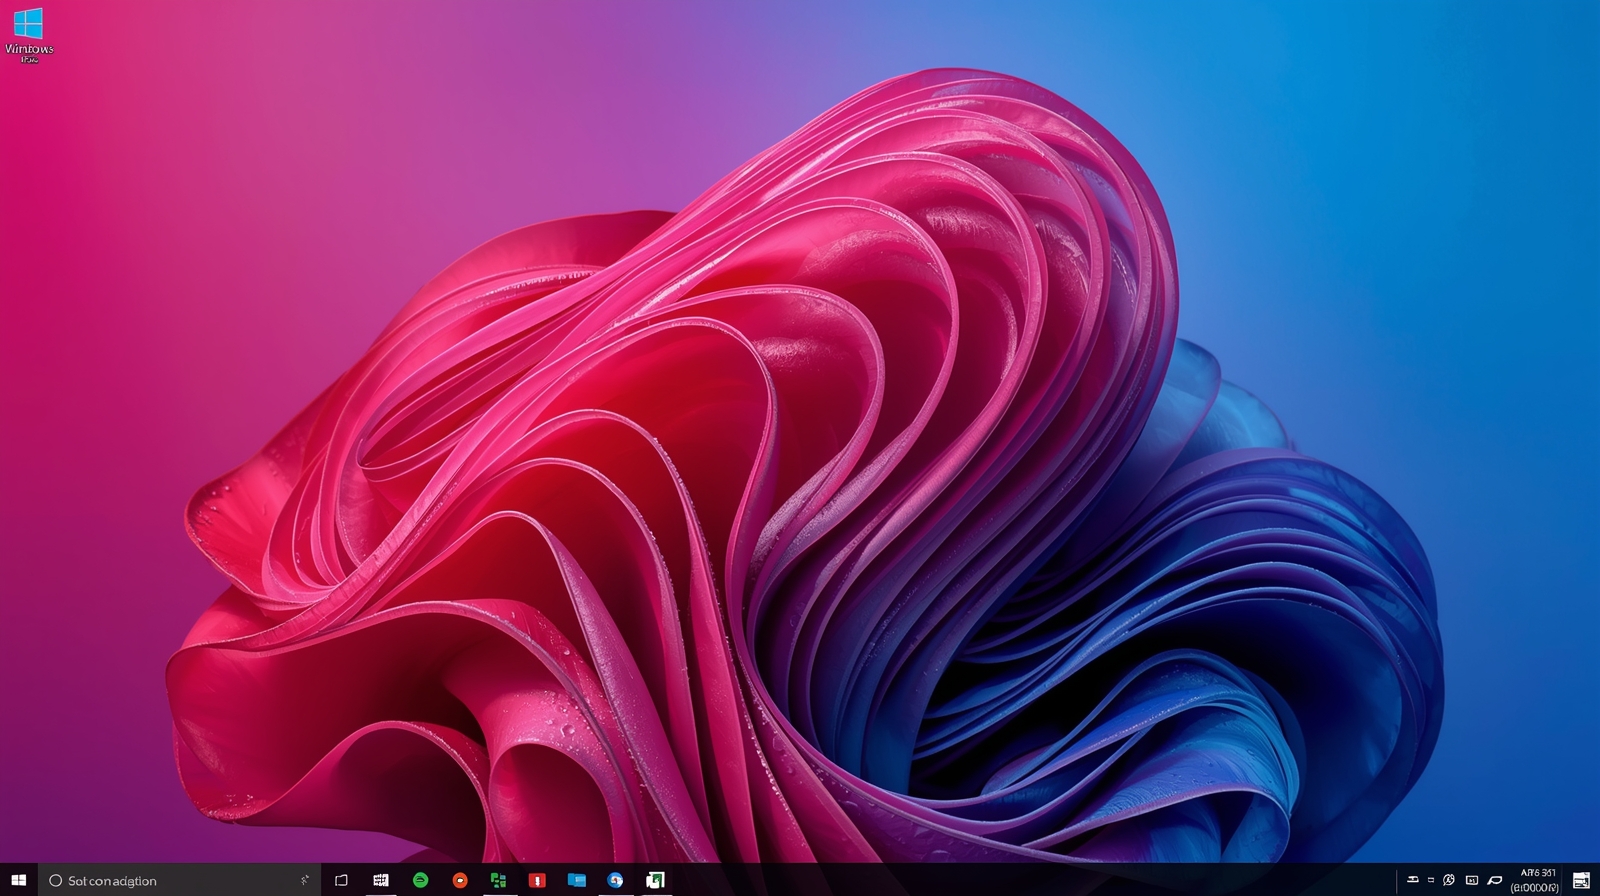
Task: Open the red square exclamation app icon
Action: (x=537, y=880)
